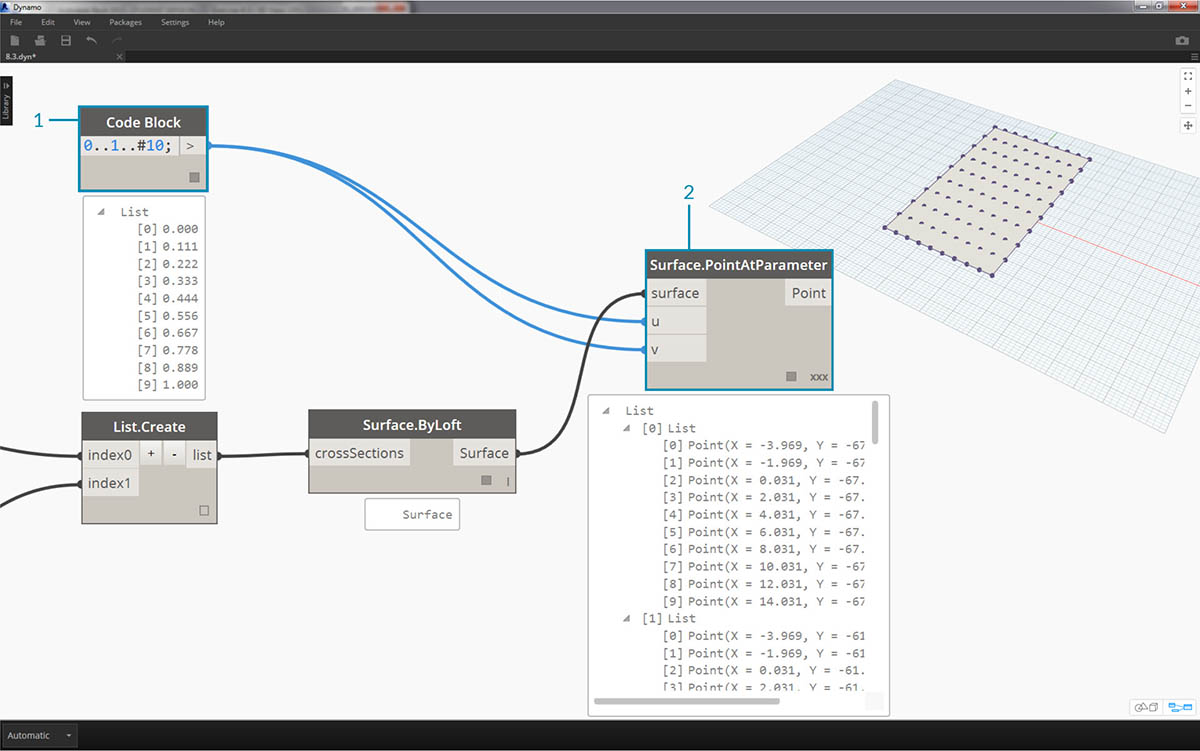The height and width of the screenshot is (751, 1200).
Task: Export workspace with the camera icon
Action: 1182,41
